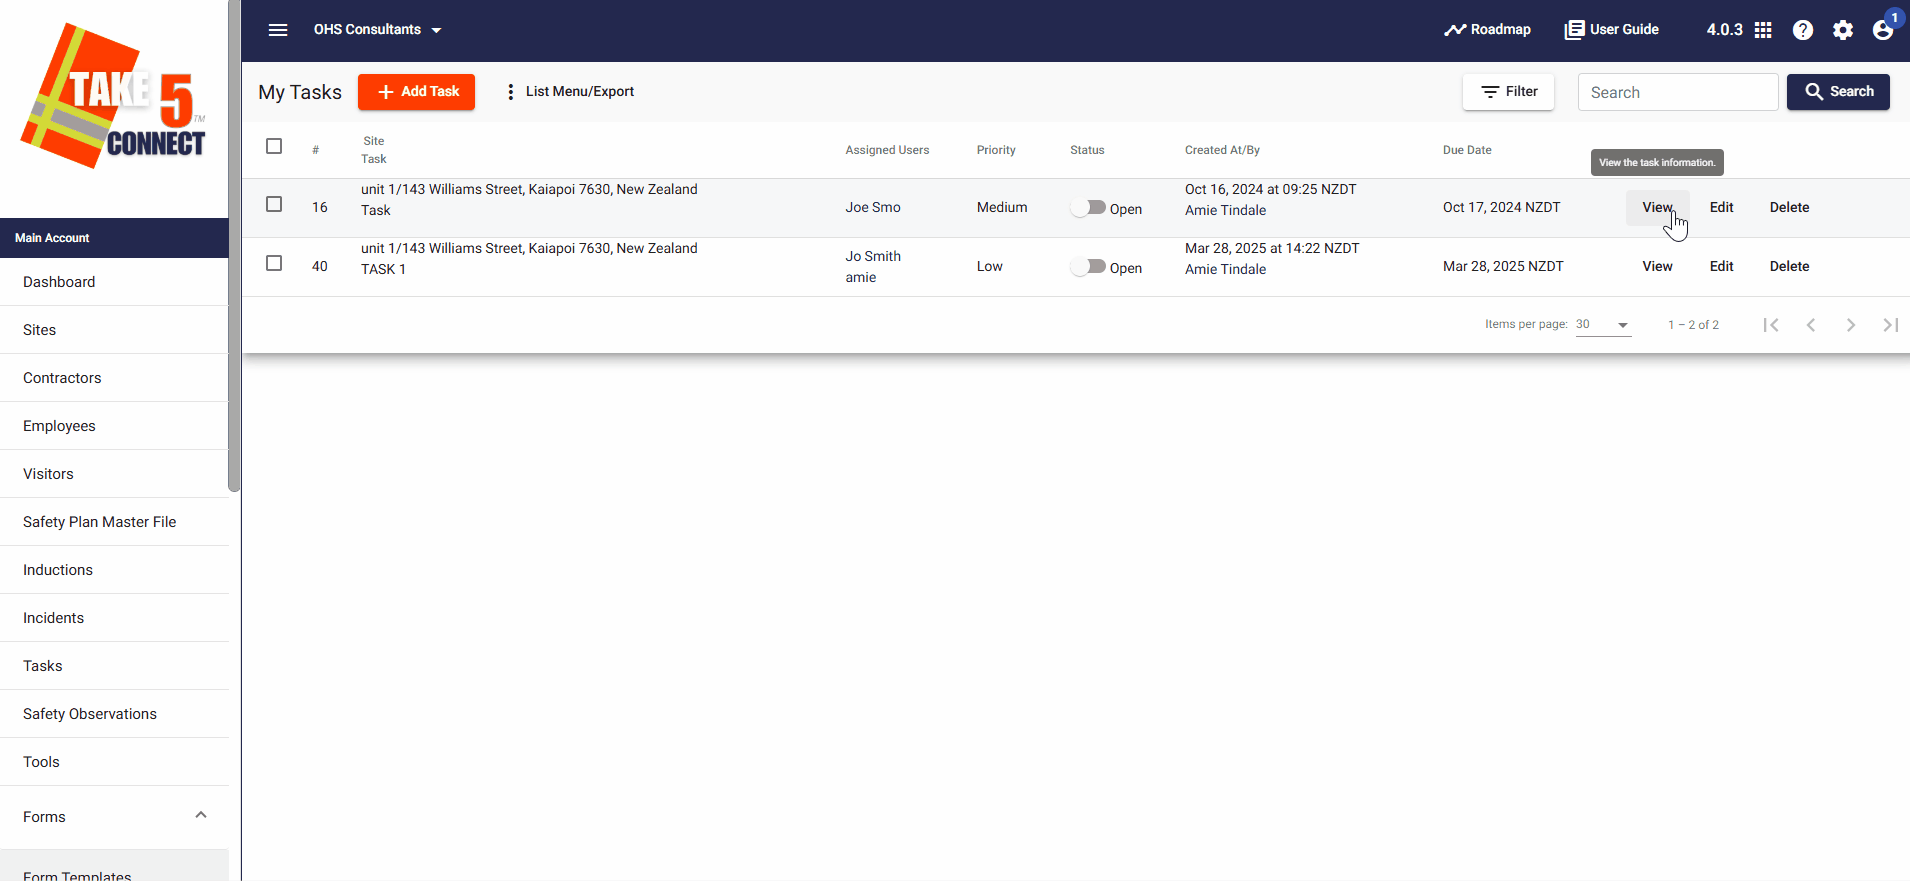Viewport: 1910px width, 881px height.
Task: Open the Roadmap link
Action: pos(1487,30)
